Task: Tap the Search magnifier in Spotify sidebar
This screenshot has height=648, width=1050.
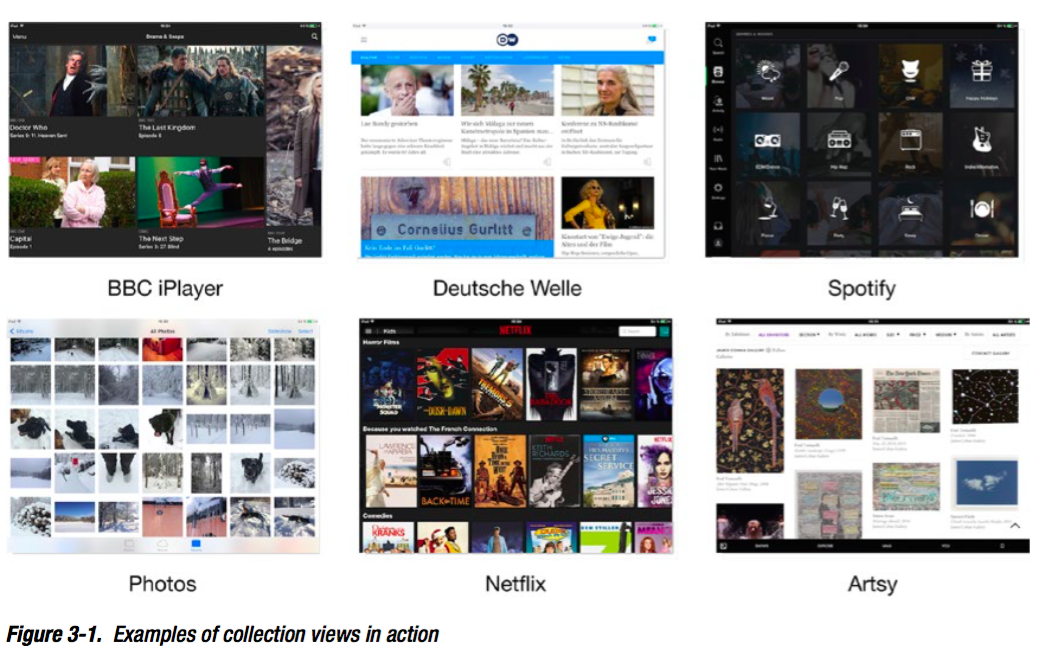Action: pyautogui.click(x=718, y=44)
